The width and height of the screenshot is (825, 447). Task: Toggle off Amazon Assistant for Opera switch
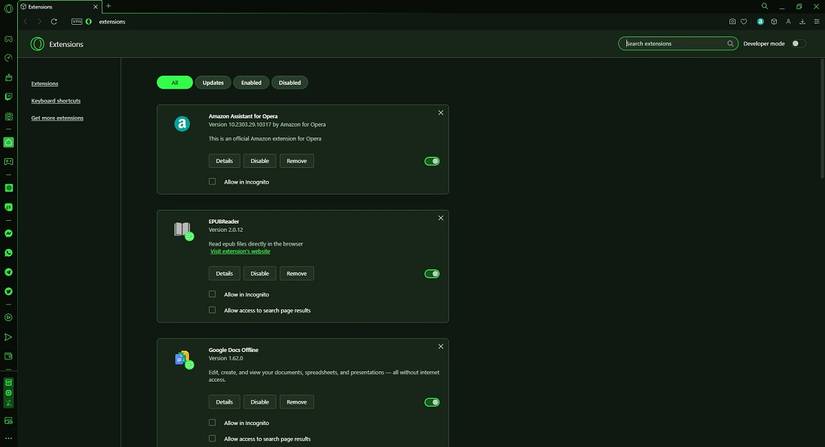click(432, 161)
